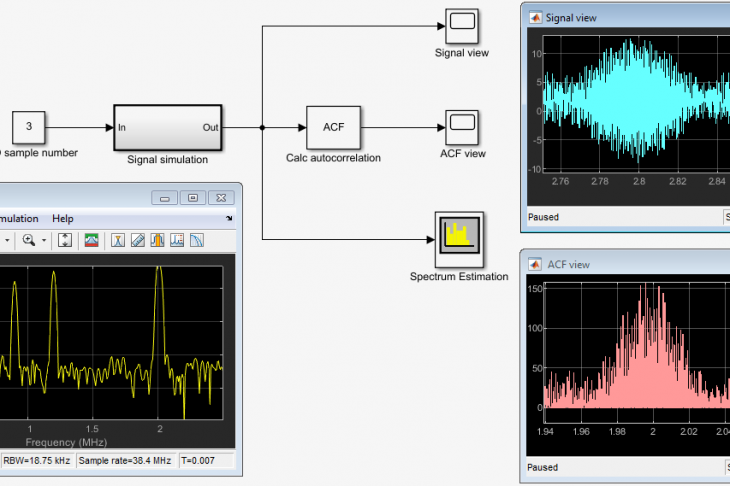
Task: Select the Spectrum Estimation block
Action: (x=460, y=239)
